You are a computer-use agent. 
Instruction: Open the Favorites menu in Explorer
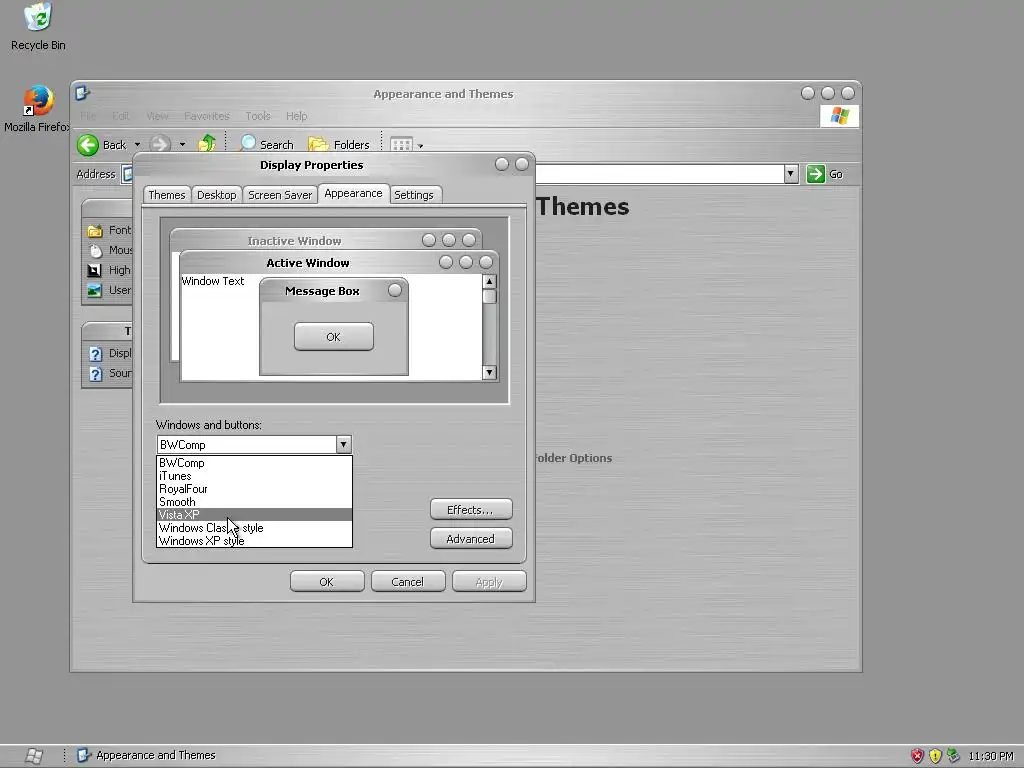tap(207, 116)
